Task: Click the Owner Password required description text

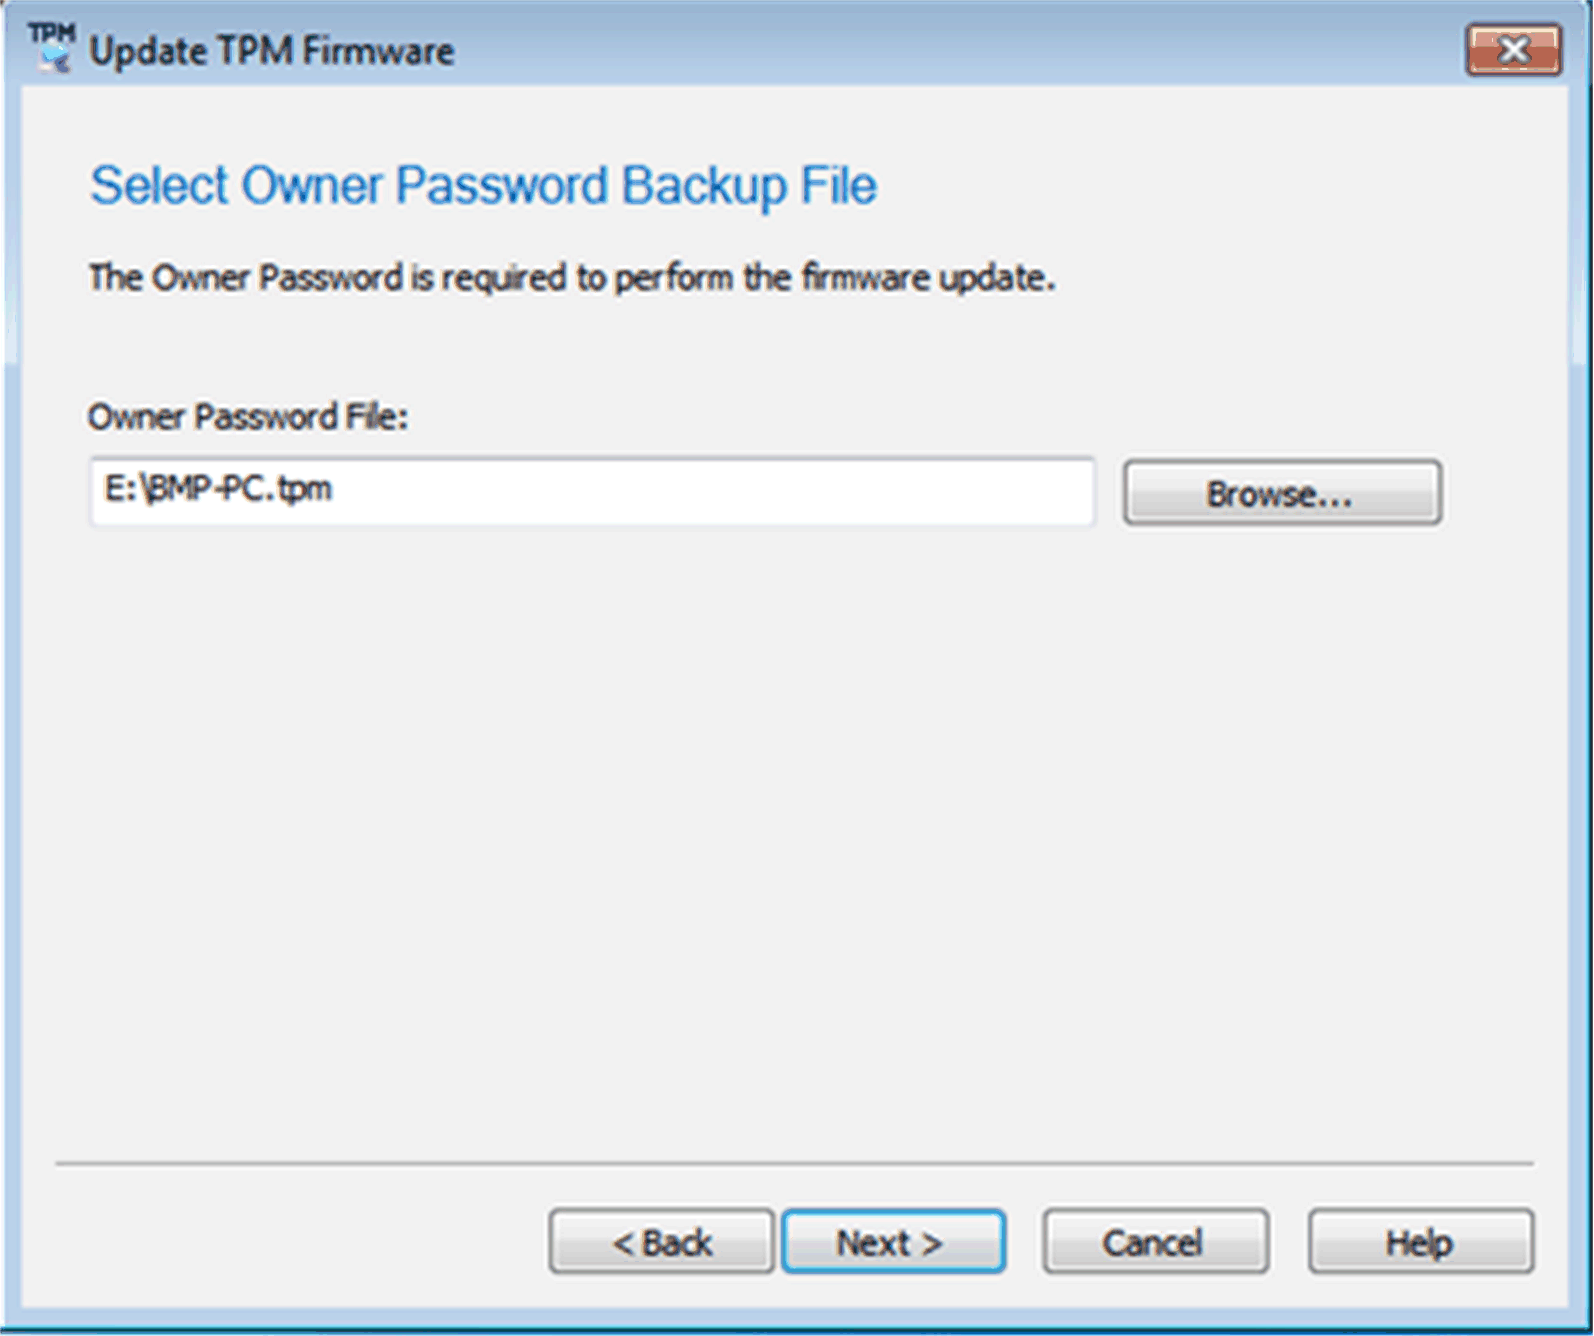Action: point(572,277)
